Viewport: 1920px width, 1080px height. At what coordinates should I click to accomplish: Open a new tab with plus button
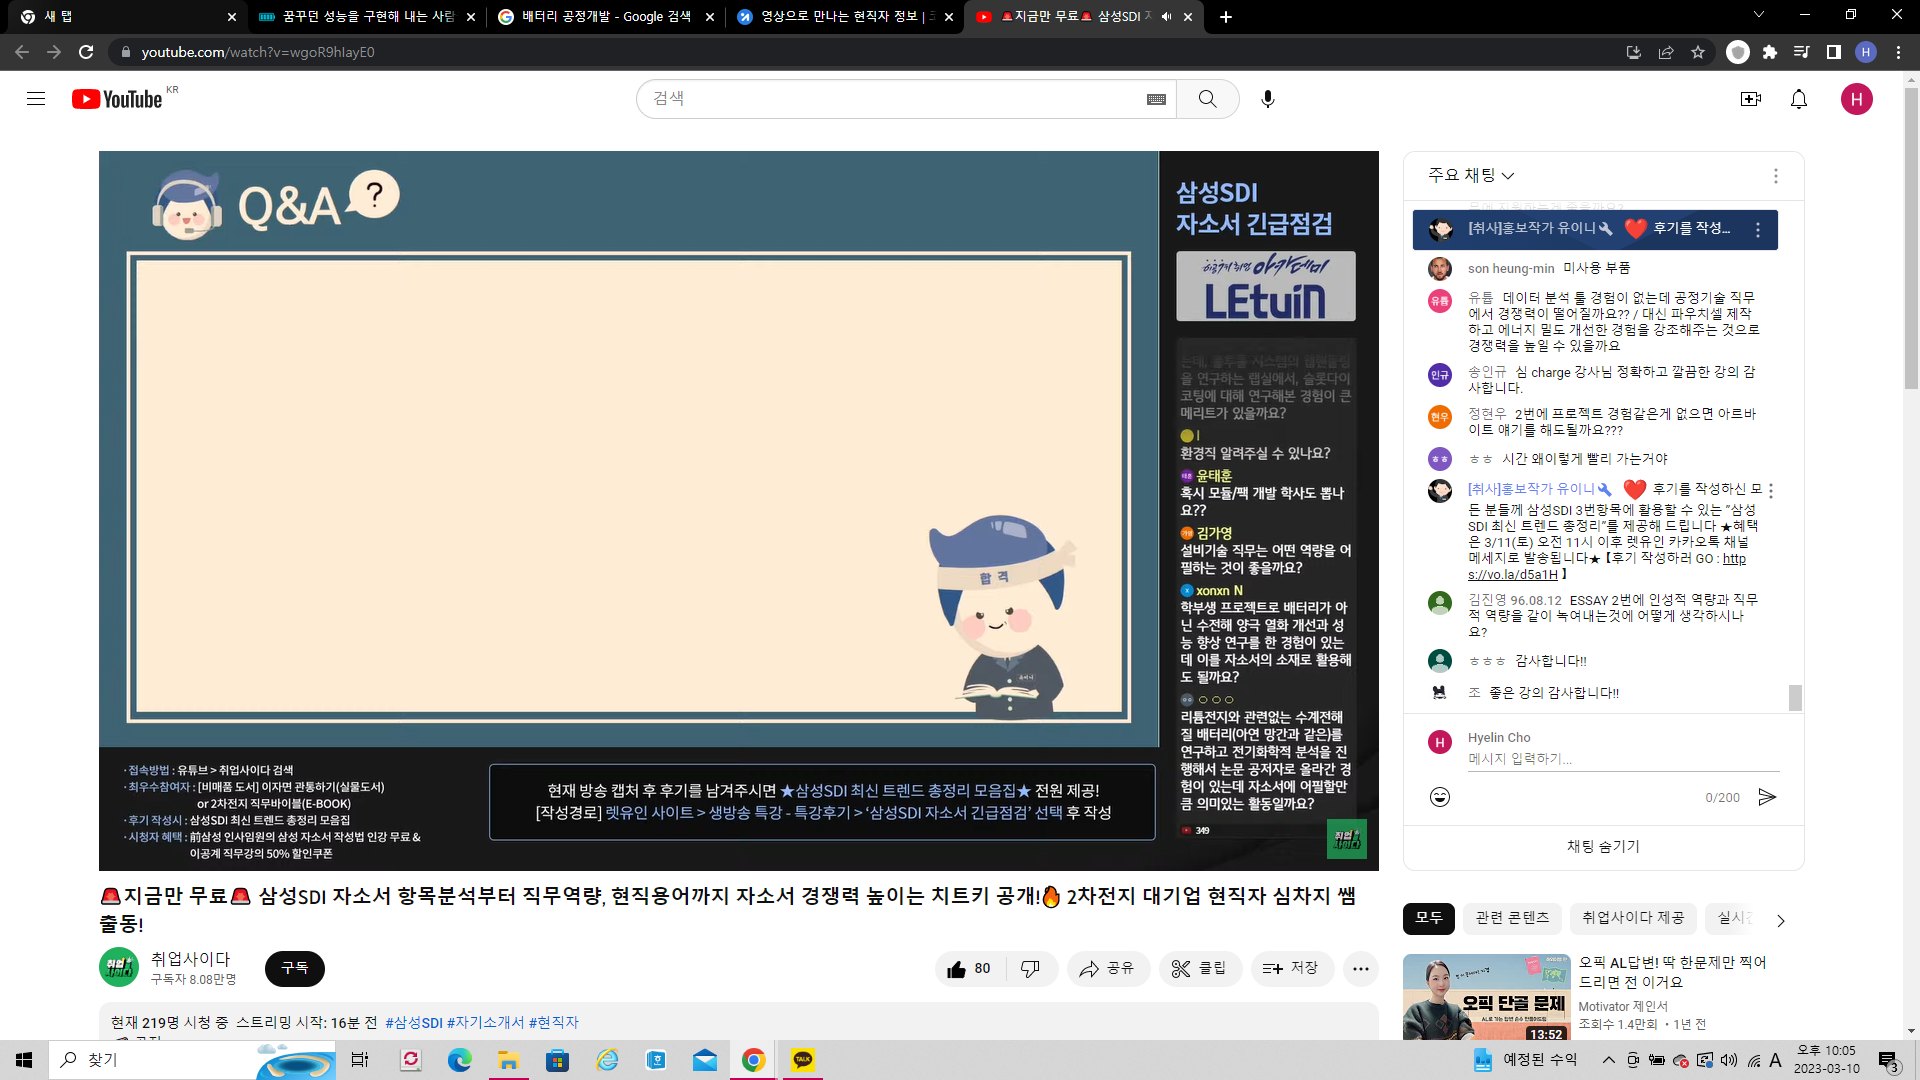pyautogui.click(x=1226, y=17)
